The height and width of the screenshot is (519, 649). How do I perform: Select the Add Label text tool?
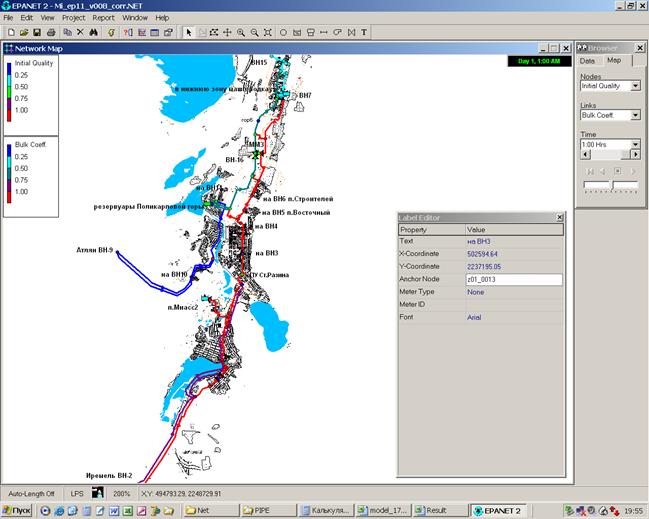point(364,32)
